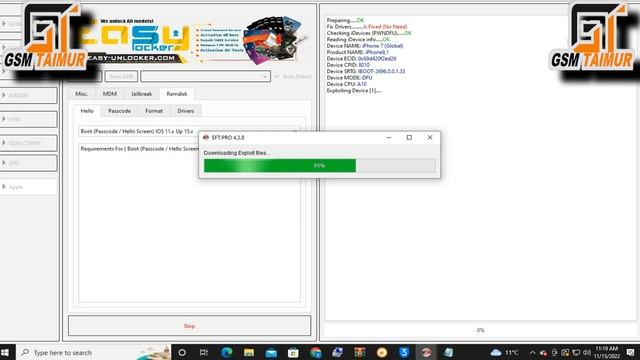Click the bottom 0% progress bar

(x=480, y=330)
